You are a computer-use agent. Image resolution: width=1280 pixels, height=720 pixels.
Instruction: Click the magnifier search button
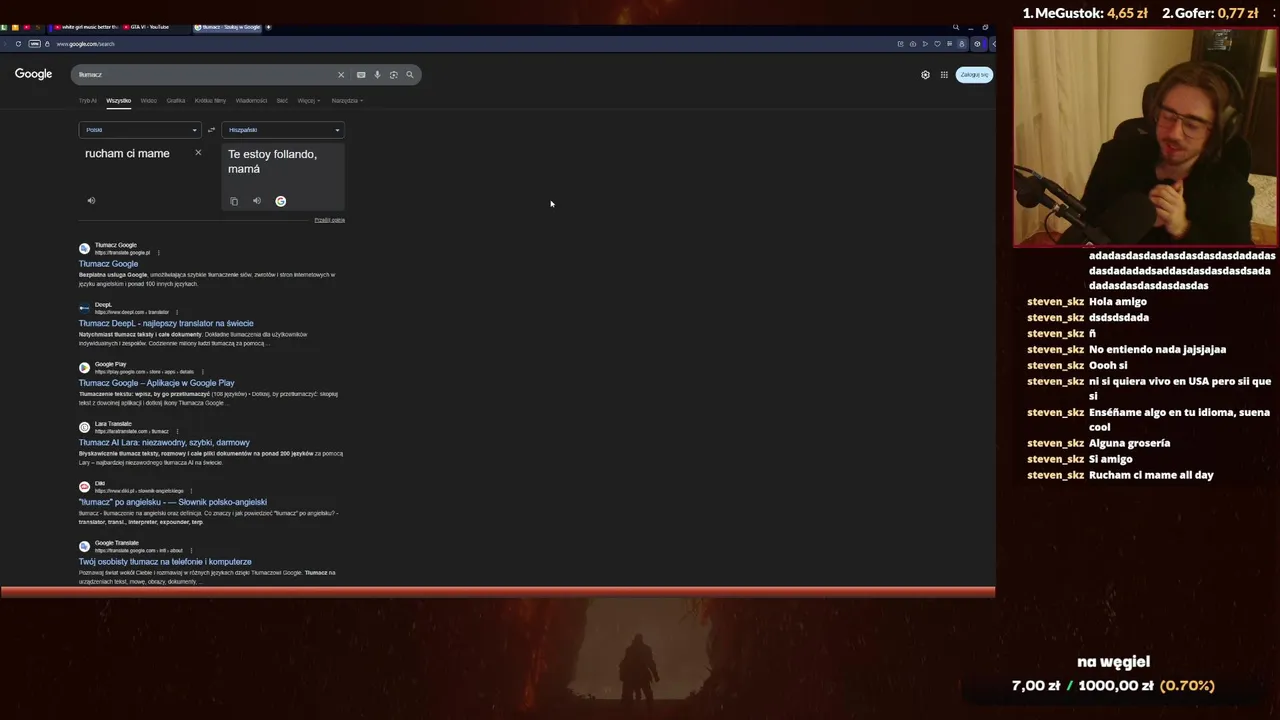(409, 75)
